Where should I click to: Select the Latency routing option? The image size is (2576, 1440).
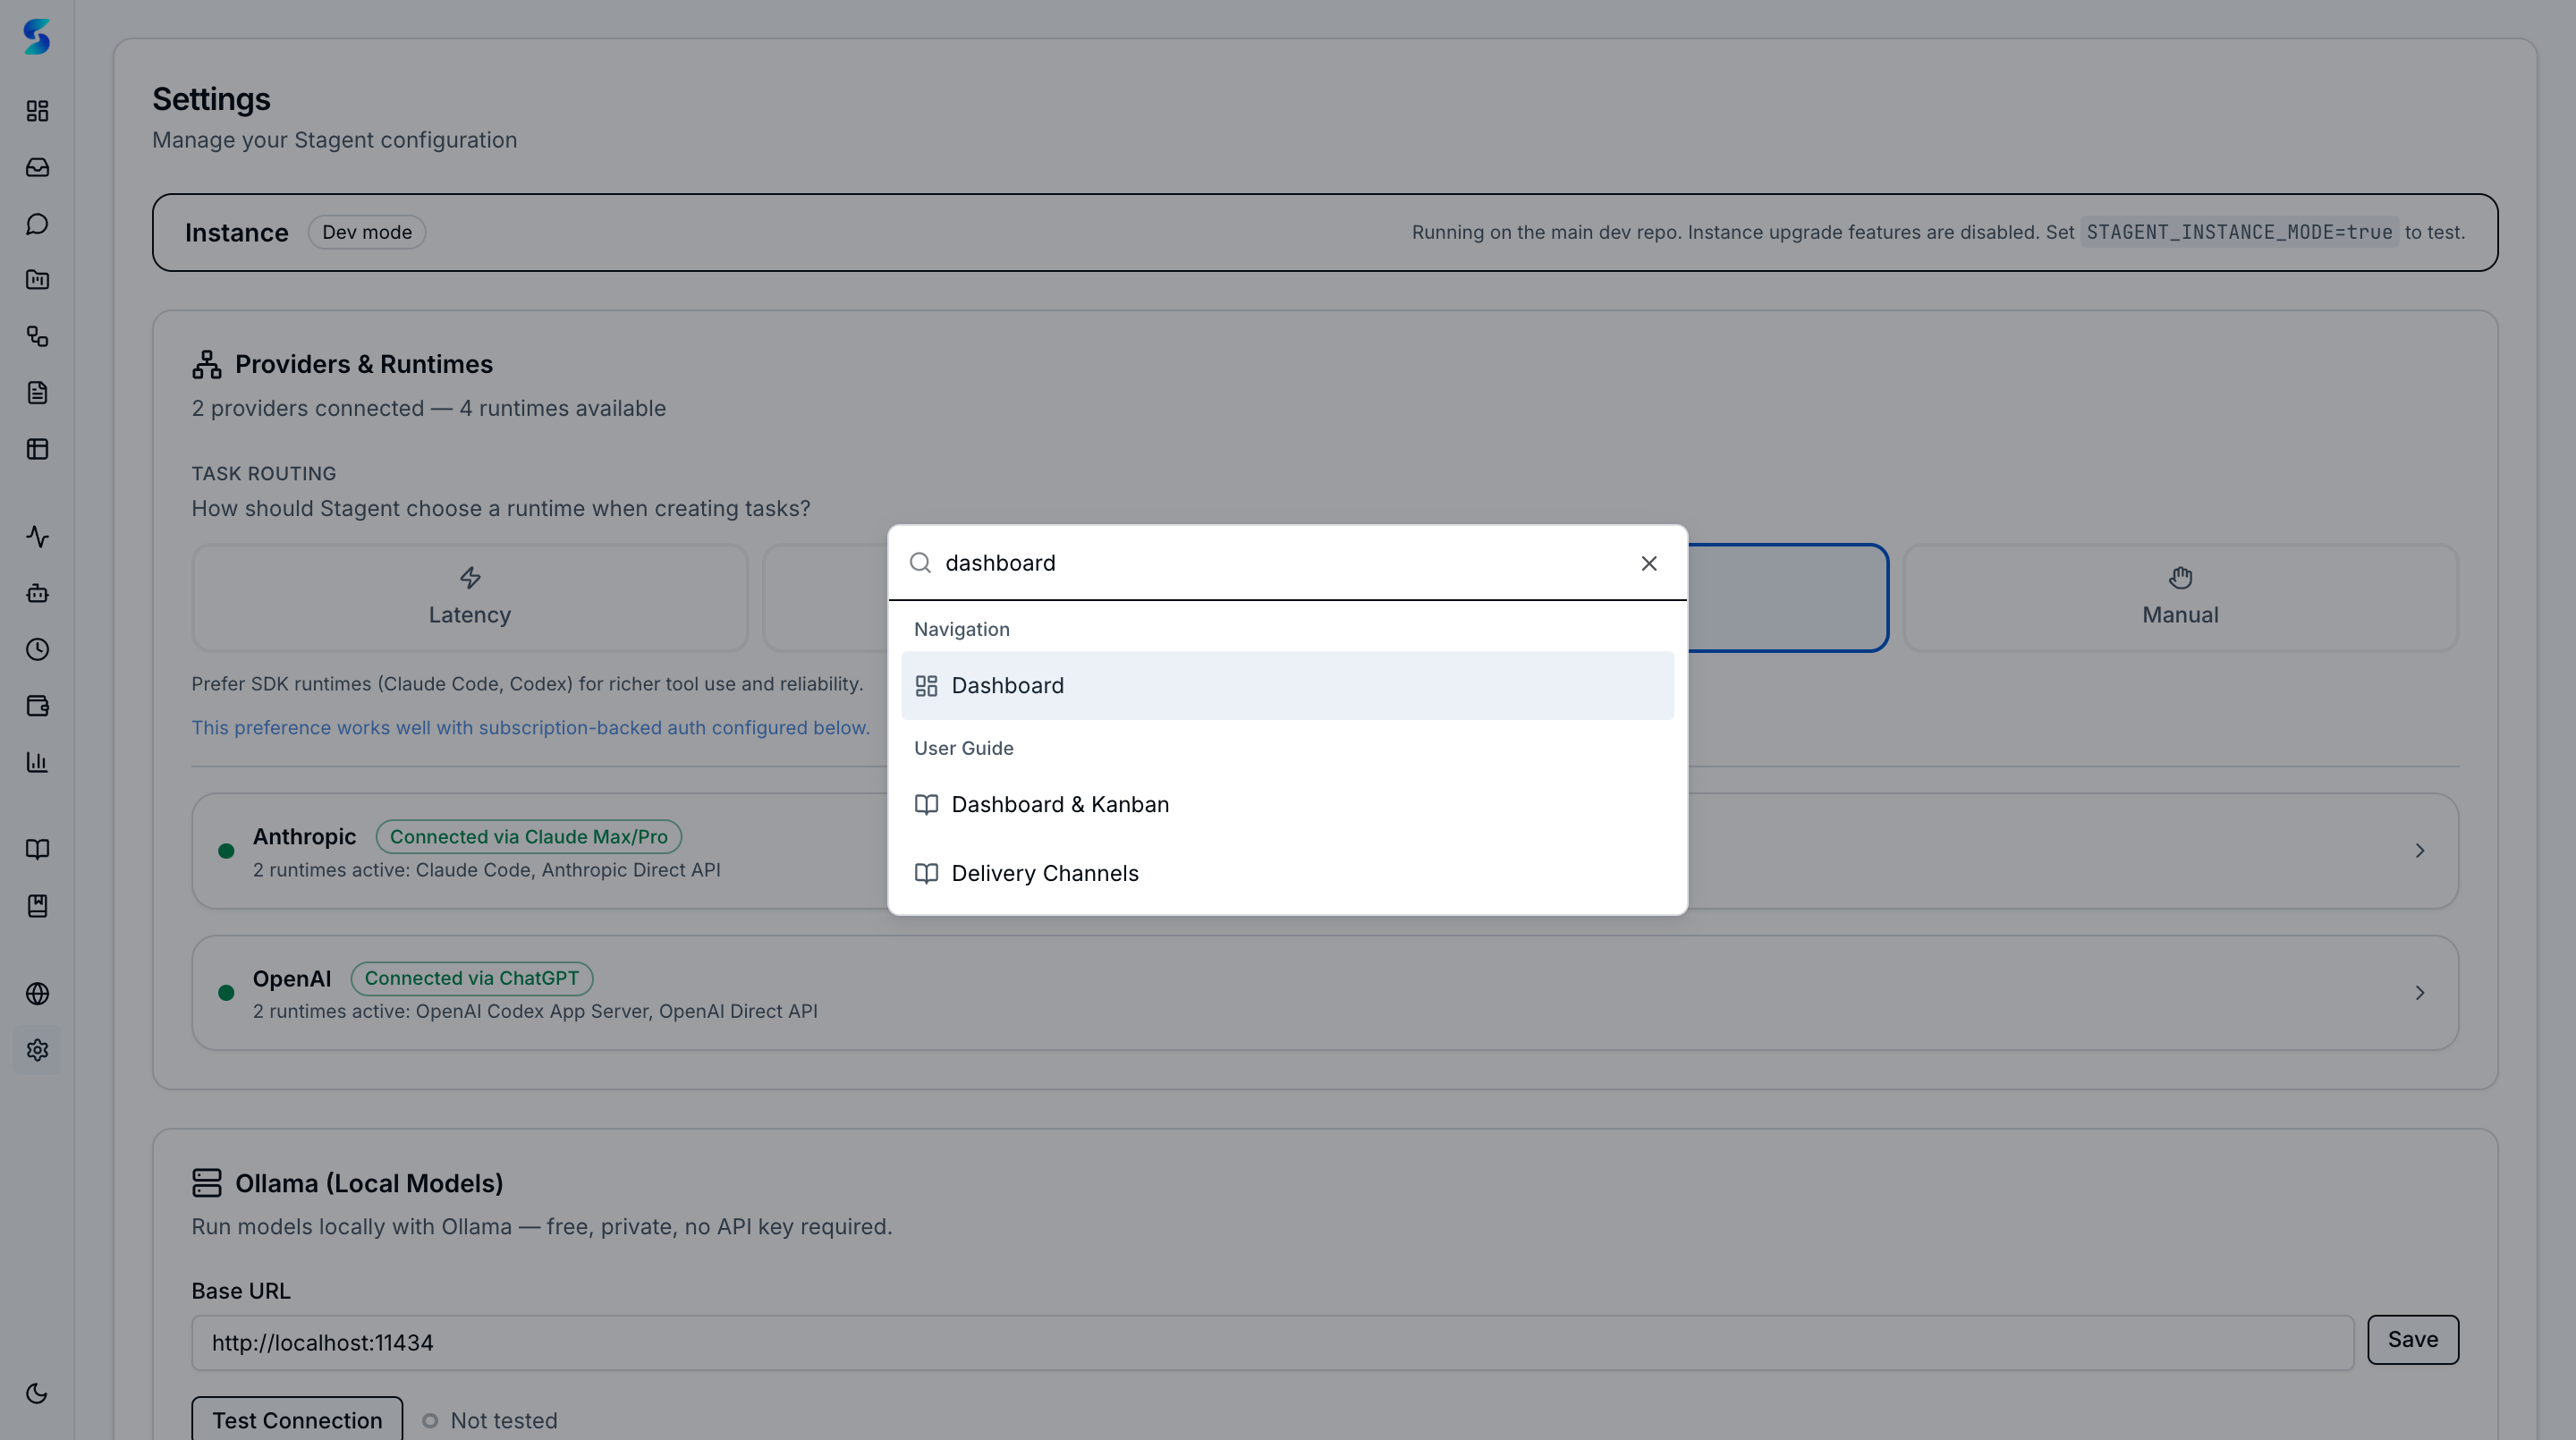pos(469,598)
